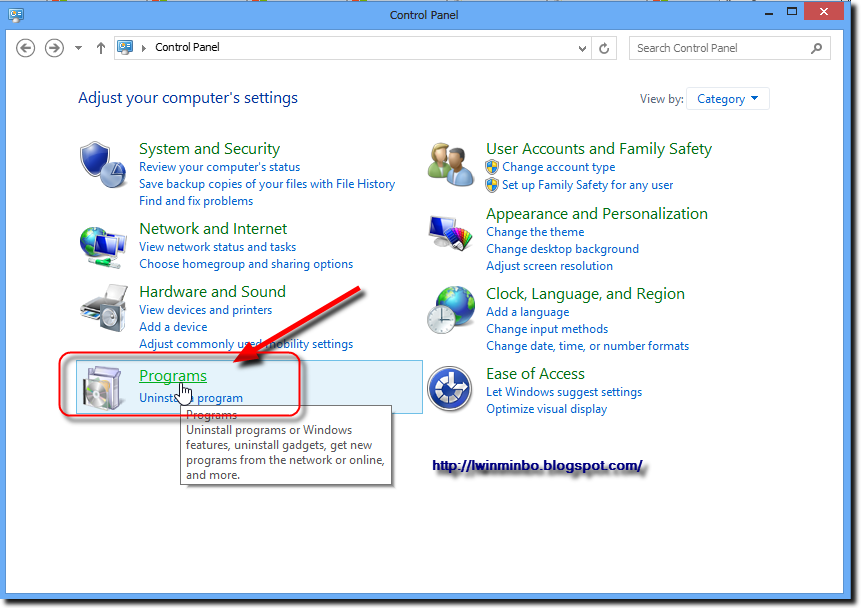Select Find and fix problems
The width and height of the screenshot is (861, 608).
(x=196, y=201)
